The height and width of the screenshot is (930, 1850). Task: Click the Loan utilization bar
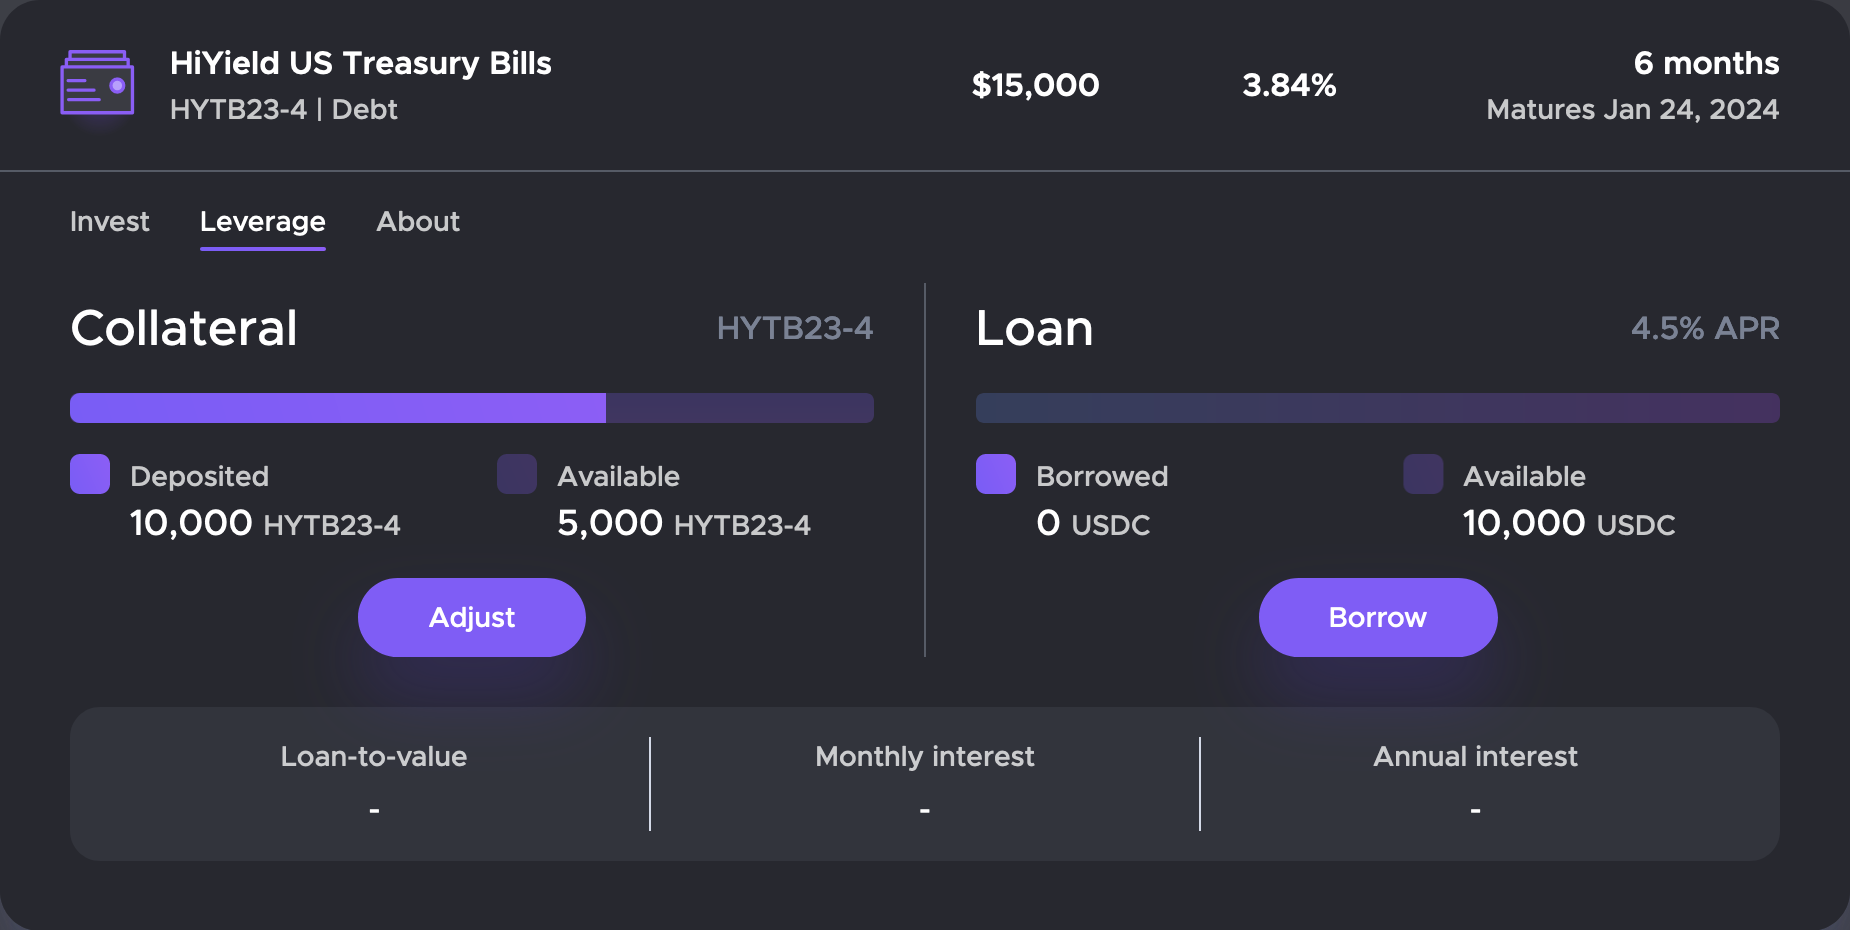point(1377,407)
